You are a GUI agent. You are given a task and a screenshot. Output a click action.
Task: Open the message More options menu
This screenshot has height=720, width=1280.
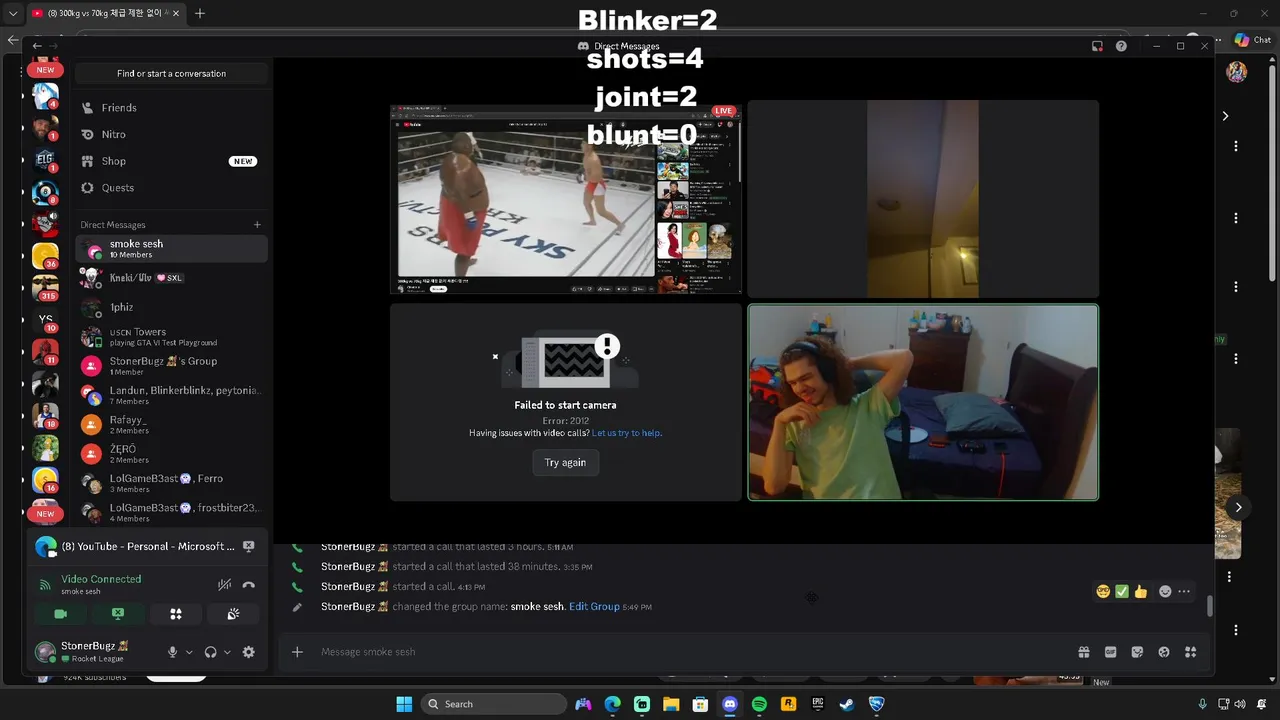(1184, 592)
